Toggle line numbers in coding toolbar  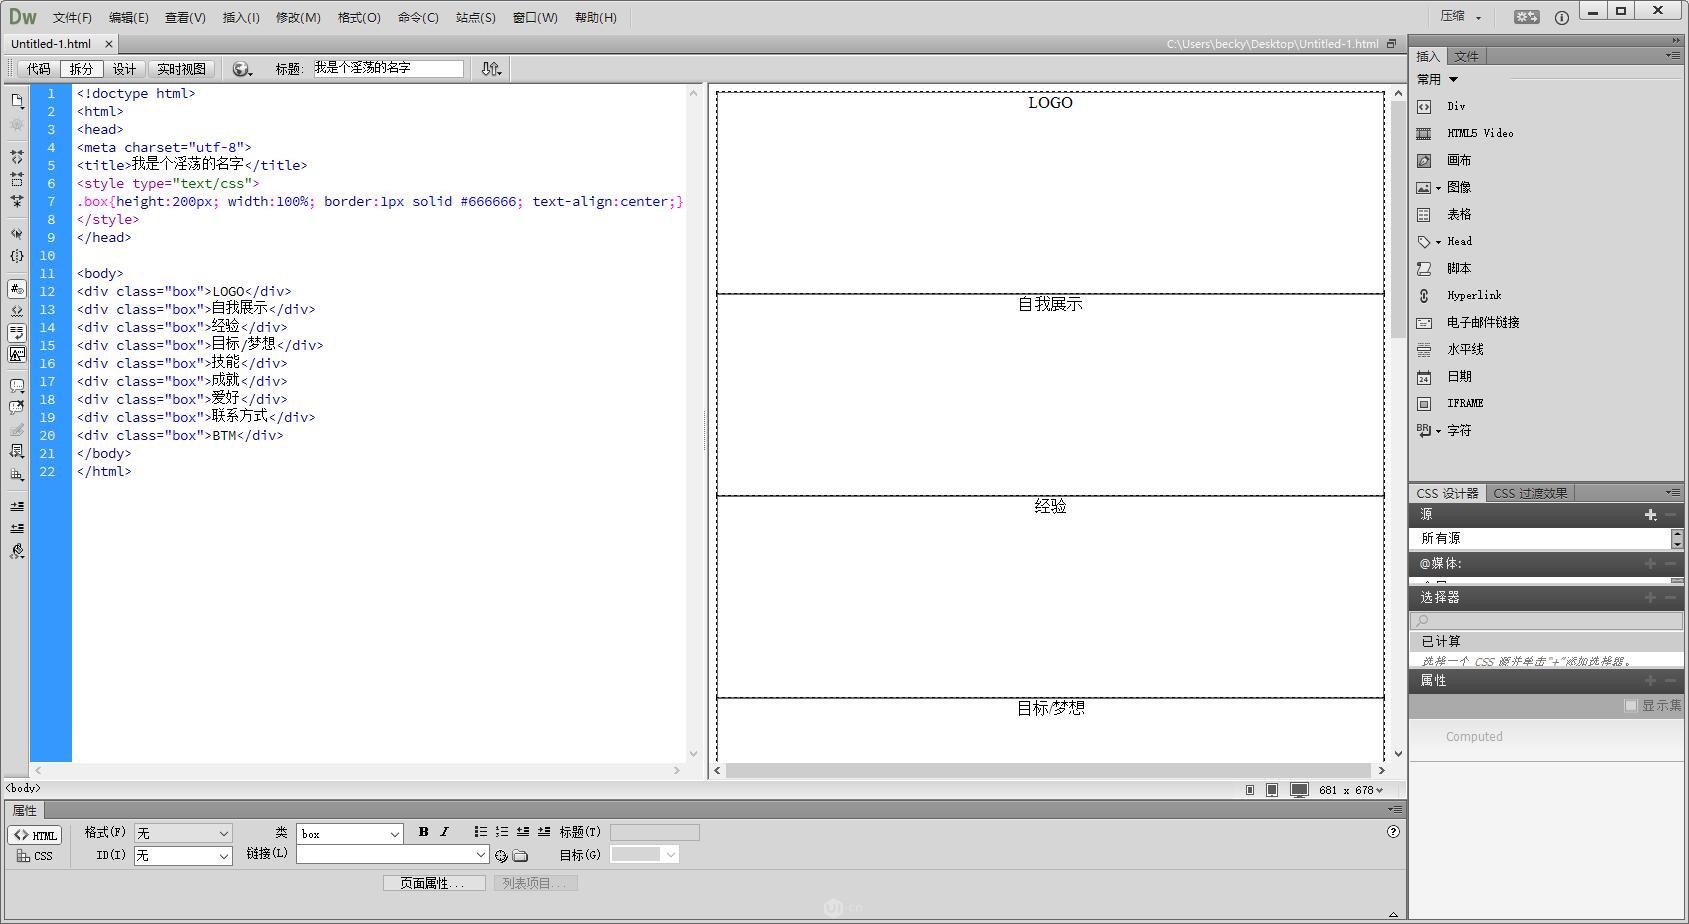(17, 289)
